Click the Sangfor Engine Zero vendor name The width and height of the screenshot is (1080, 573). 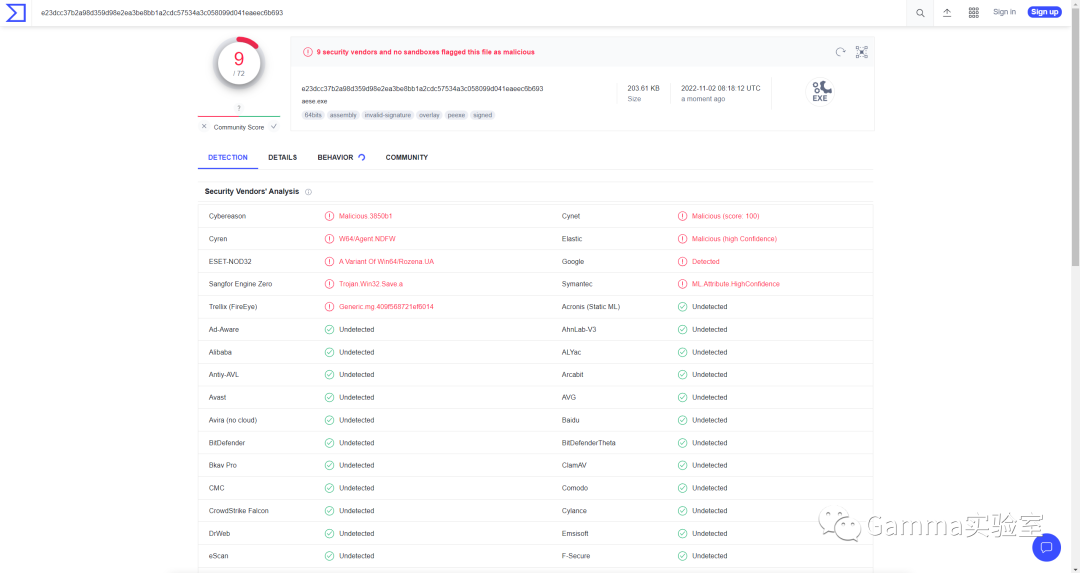pos(240,284)
